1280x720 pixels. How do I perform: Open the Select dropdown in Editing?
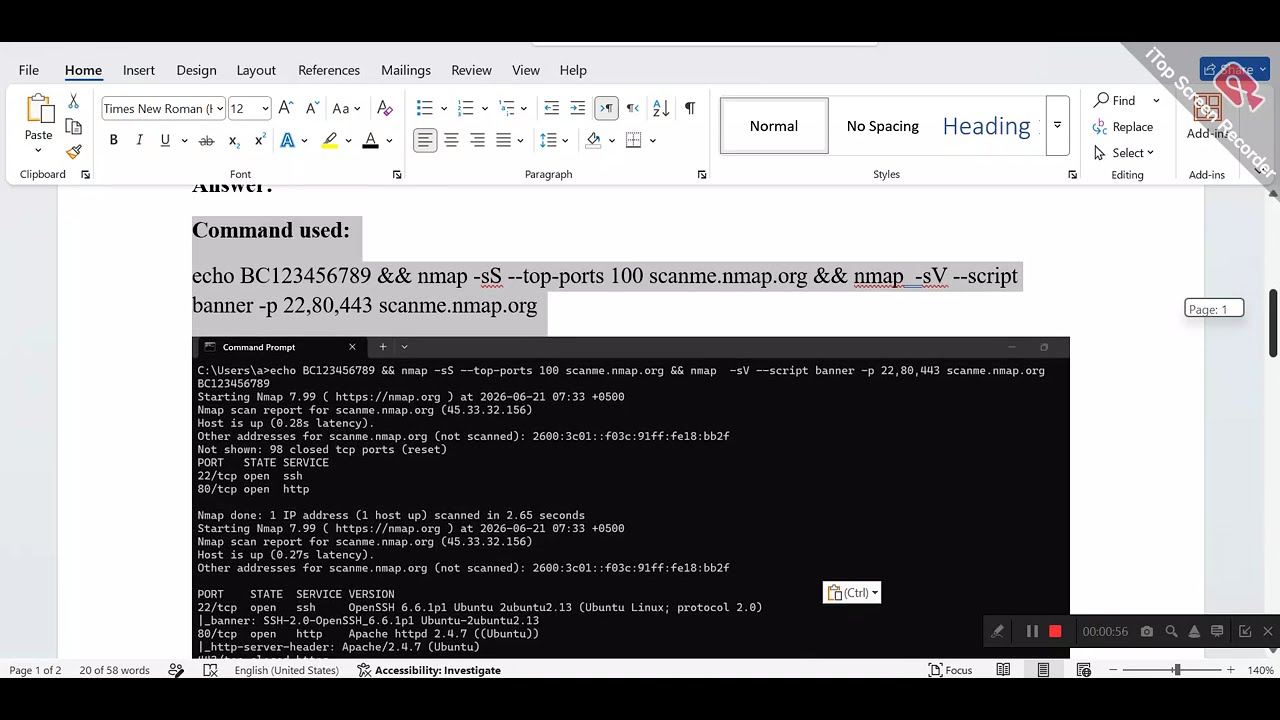pos(1124,153)
